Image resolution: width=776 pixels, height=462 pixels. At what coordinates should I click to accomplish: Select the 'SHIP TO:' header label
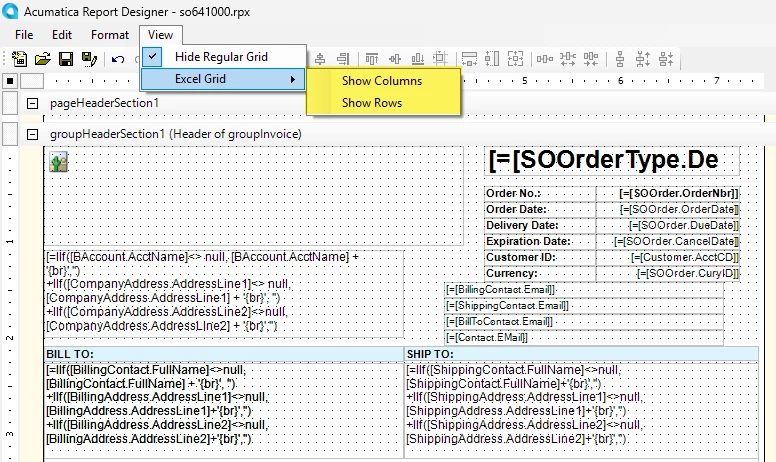(x=582, y=354)
